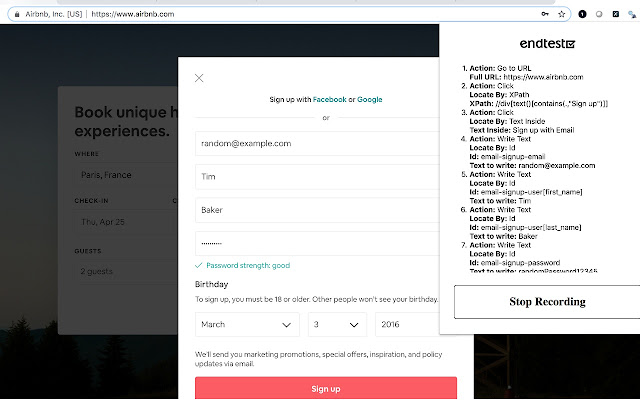
Task: Click the check-in date Thu, Apr 25
Action: 122,222
